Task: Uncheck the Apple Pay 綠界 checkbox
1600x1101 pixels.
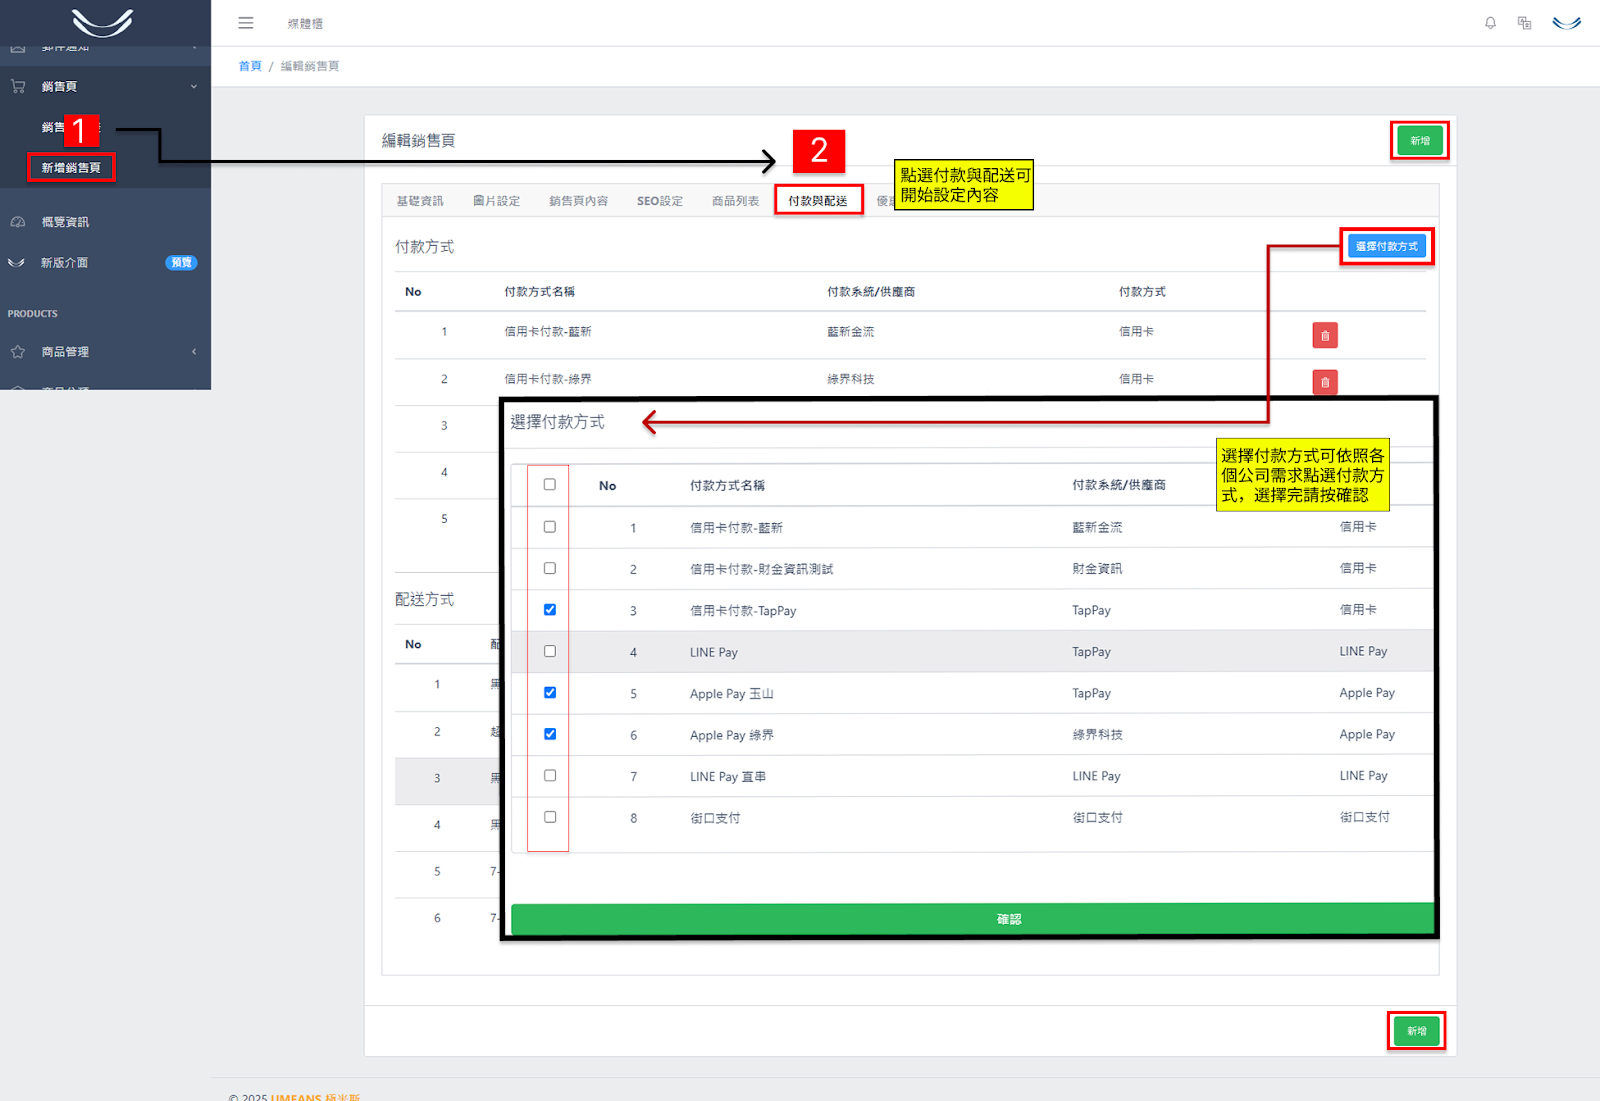Action: click(x=549, y=734)
